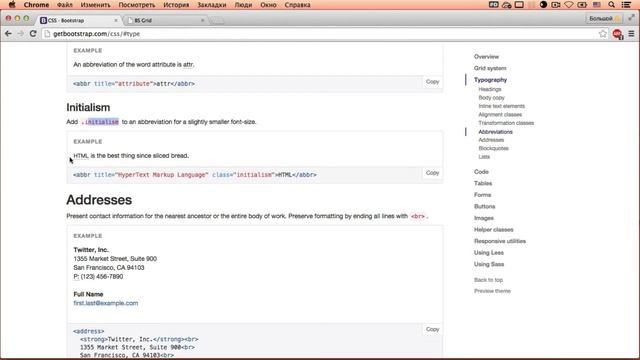
Task: Click Preview theme link
Action: click(x=492, y=291)
